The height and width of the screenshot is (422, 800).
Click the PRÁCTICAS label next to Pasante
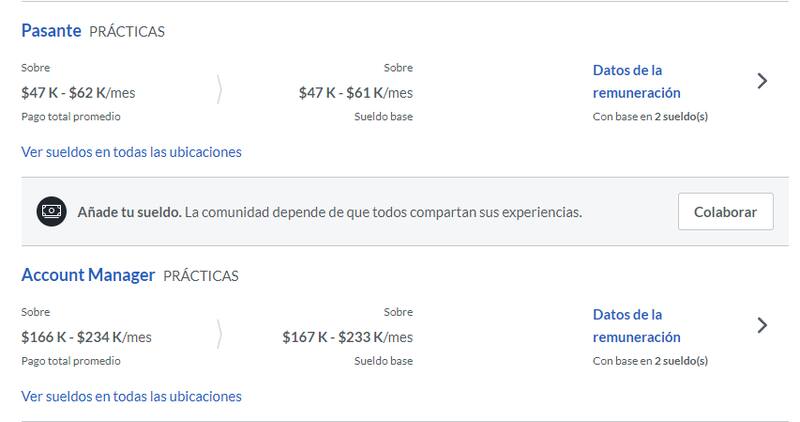(x=127, y=32)
